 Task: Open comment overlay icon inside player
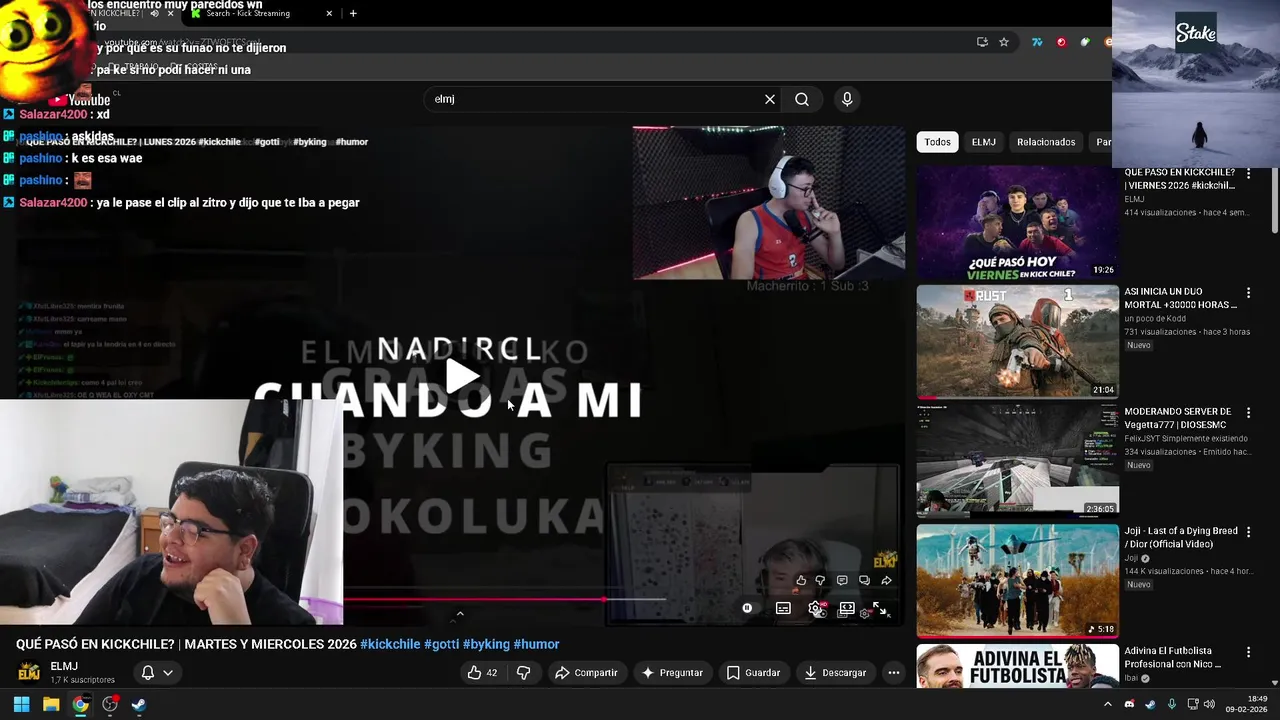[842, 580]
